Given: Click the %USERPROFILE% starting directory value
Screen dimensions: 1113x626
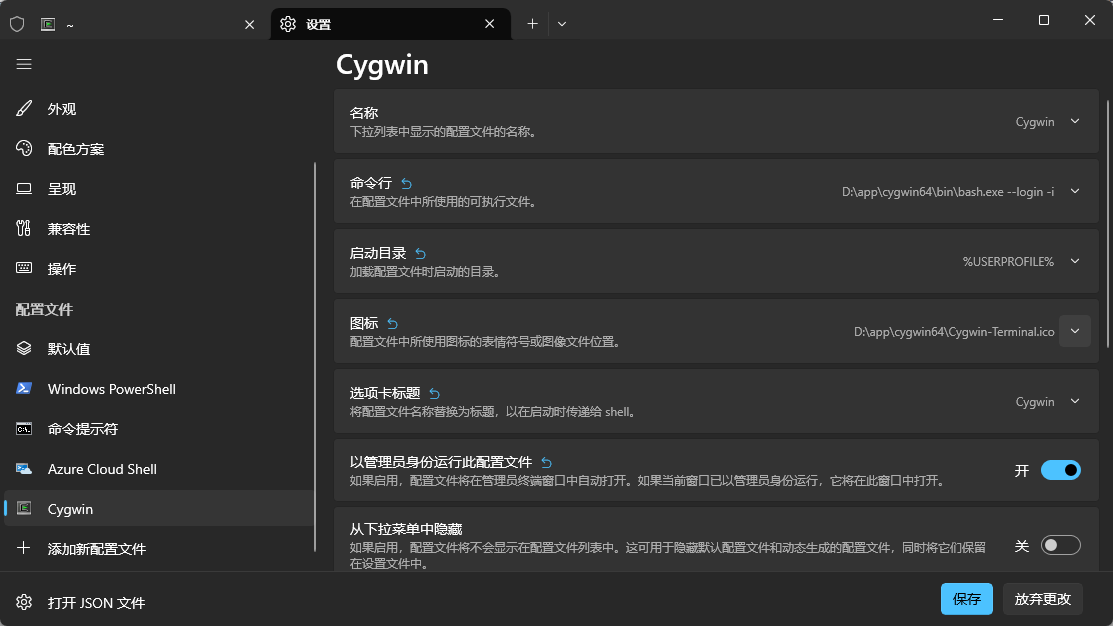Looking at the screenshot, I should [x=1008, y=262].
